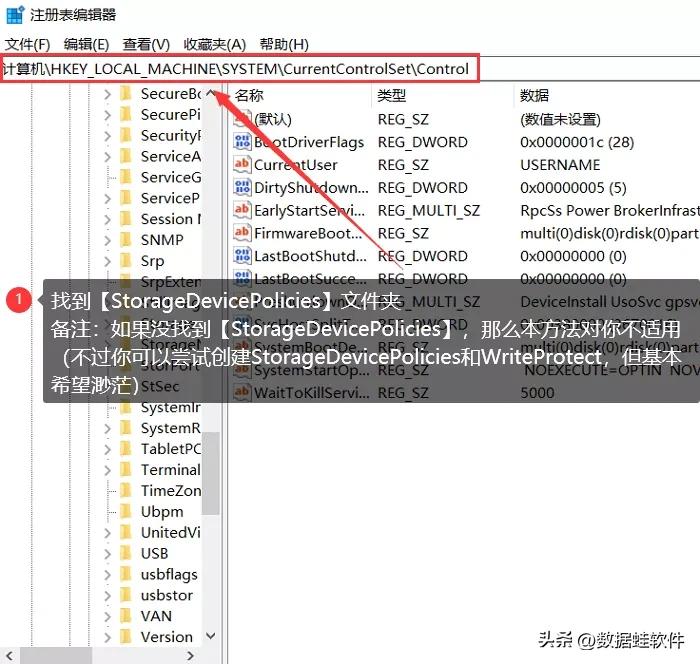
Task: Click the 0x0000001c (28) data cell
Action: click(577, 142)
